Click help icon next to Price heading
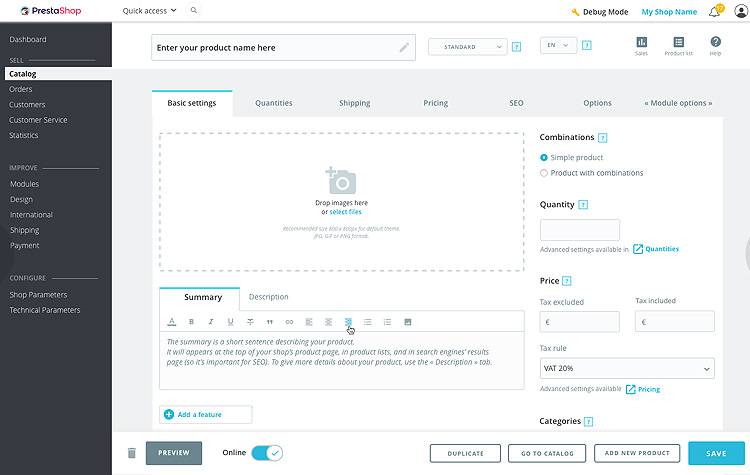This screenshot has height=475, width=750. tap(567, 281)
